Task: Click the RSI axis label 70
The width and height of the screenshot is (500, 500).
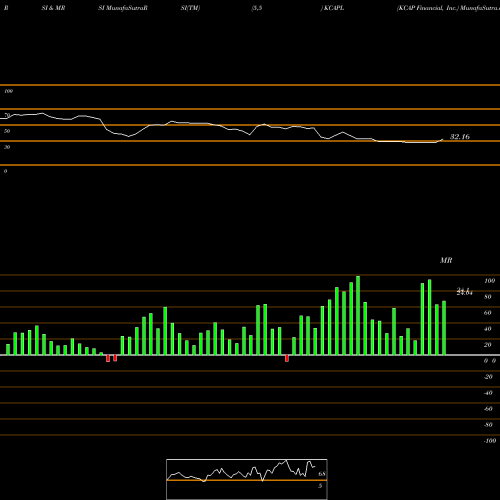Action: click(7, 115)
